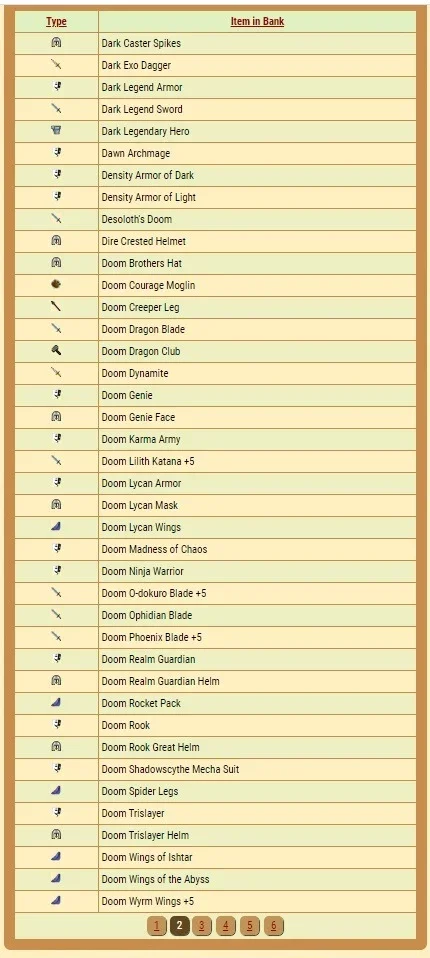Select the Doom Shadowscythe Mecha Suit row

[x=215, y=769]
